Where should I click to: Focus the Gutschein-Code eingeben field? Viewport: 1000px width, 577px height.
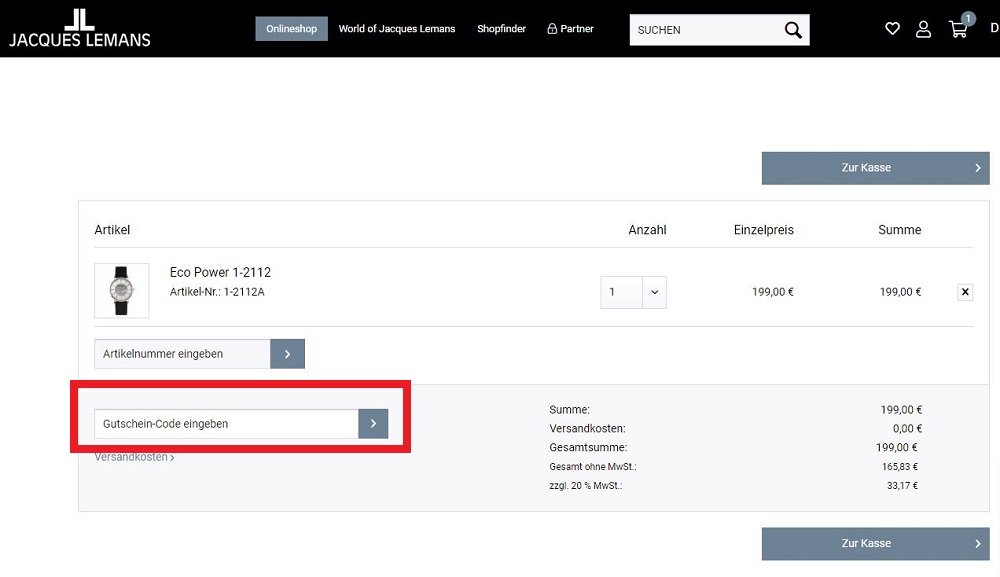pos(226,423)
